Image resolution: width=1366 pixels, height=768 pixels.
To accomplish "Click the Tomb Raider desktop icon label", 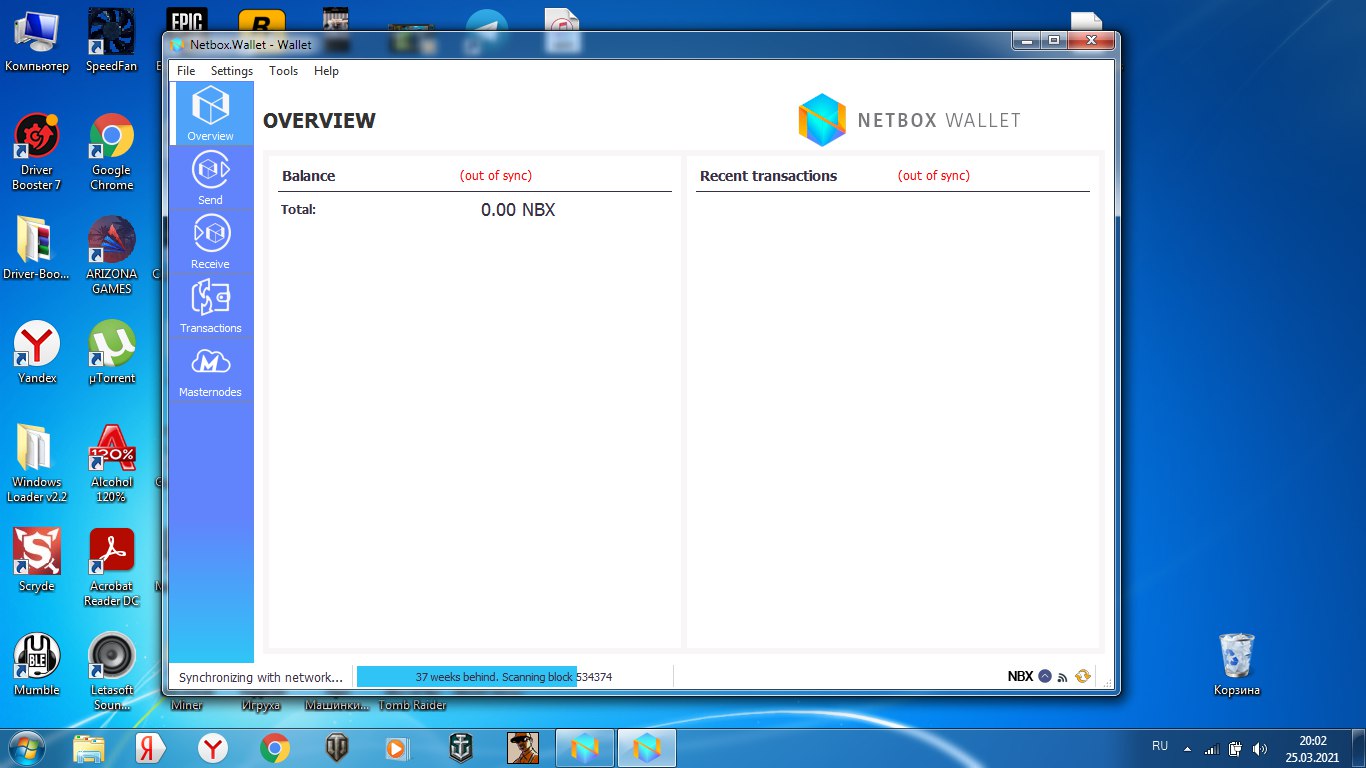I will 411,705.
